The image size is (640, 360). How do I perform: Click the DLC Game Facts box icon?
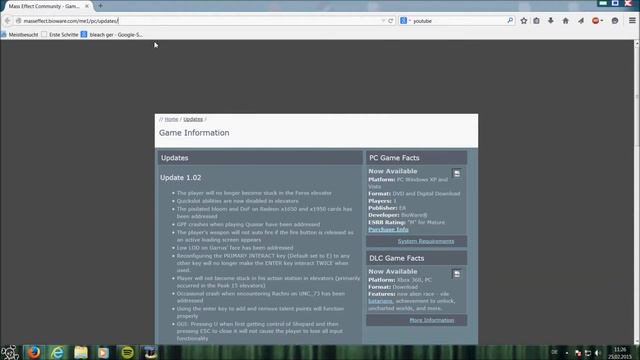click(457, 274)
